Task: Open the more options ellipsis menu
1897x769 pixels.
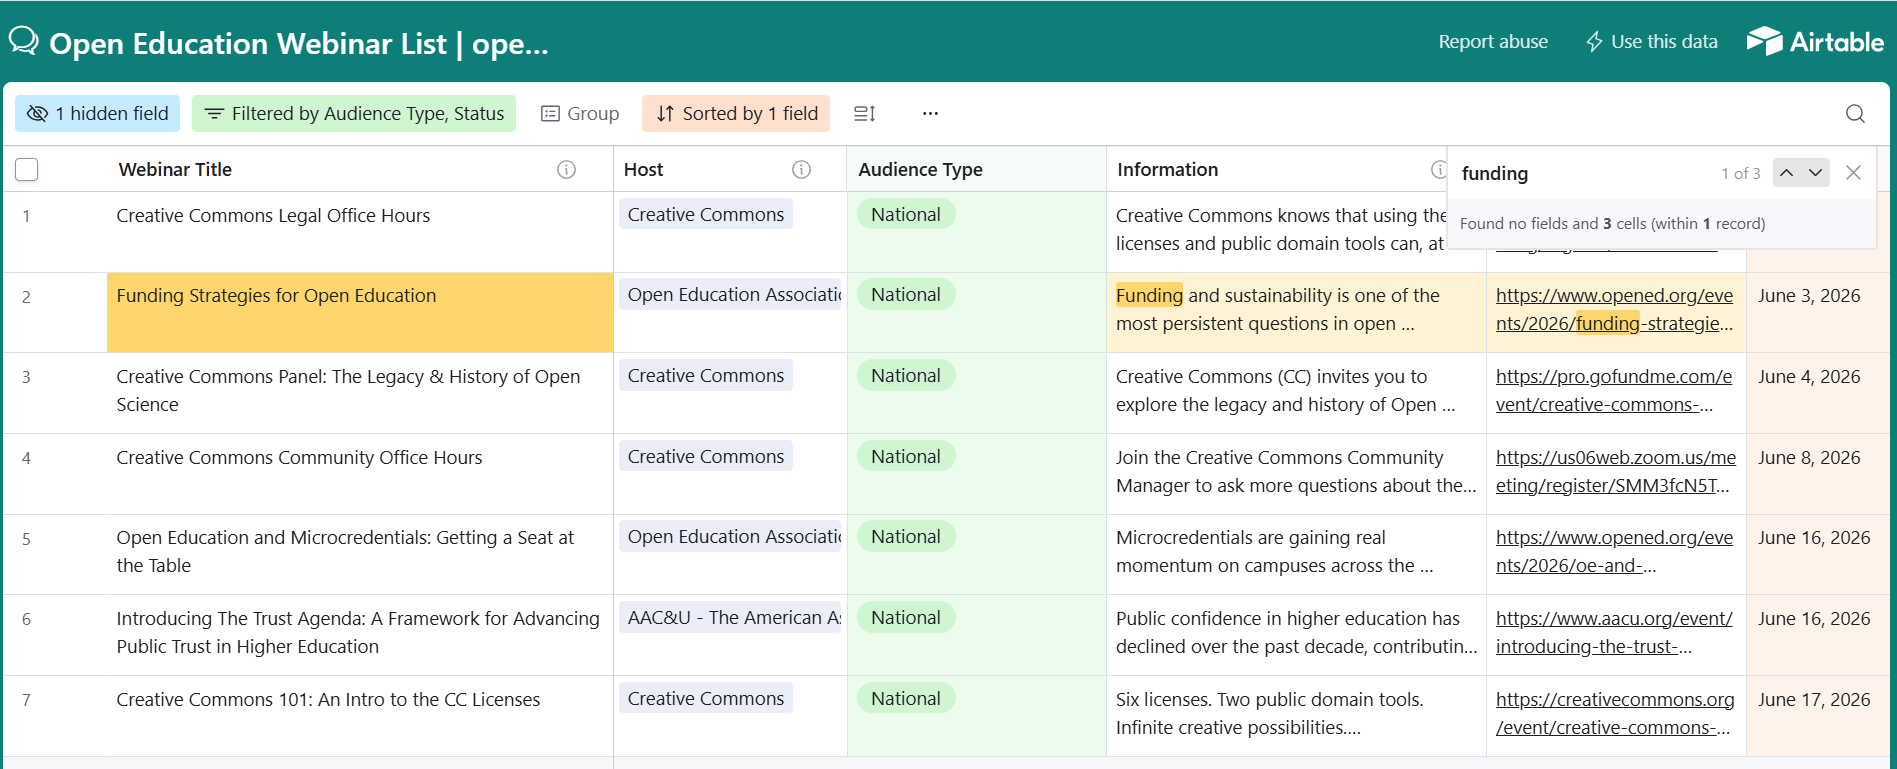Action: pos(930,114)
